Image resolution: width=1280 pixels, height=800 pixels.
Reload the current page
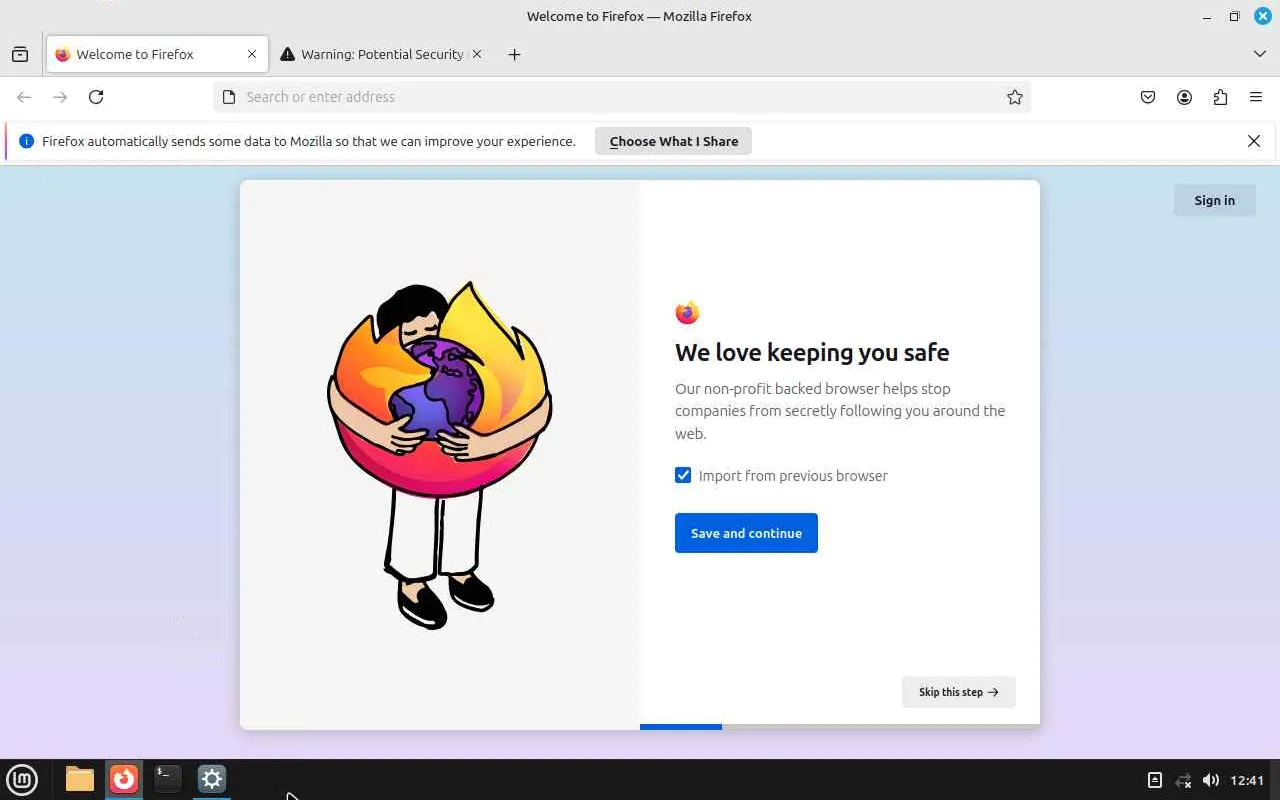[96, 97]
